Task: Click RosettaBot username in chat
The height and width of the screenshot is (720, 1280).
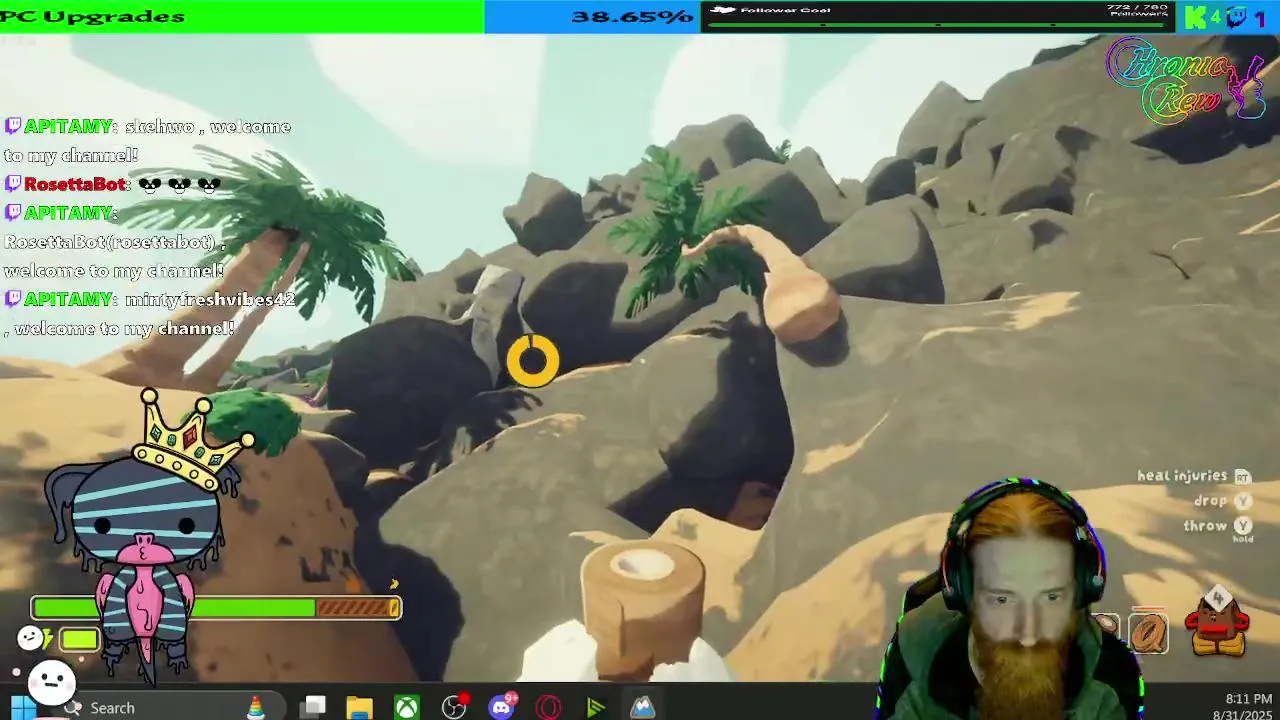Action: 77,184
